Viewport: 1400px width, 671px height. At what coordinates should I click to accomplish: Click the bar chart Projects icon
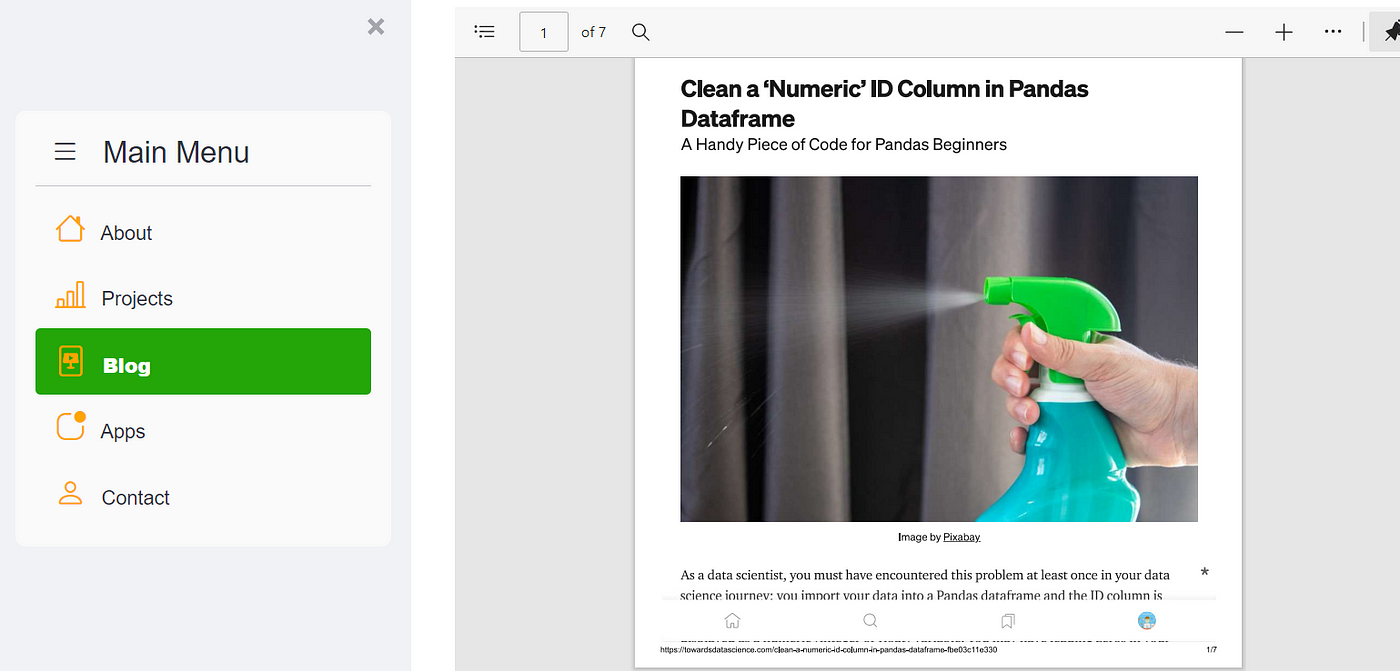click(x=70, y=295)
